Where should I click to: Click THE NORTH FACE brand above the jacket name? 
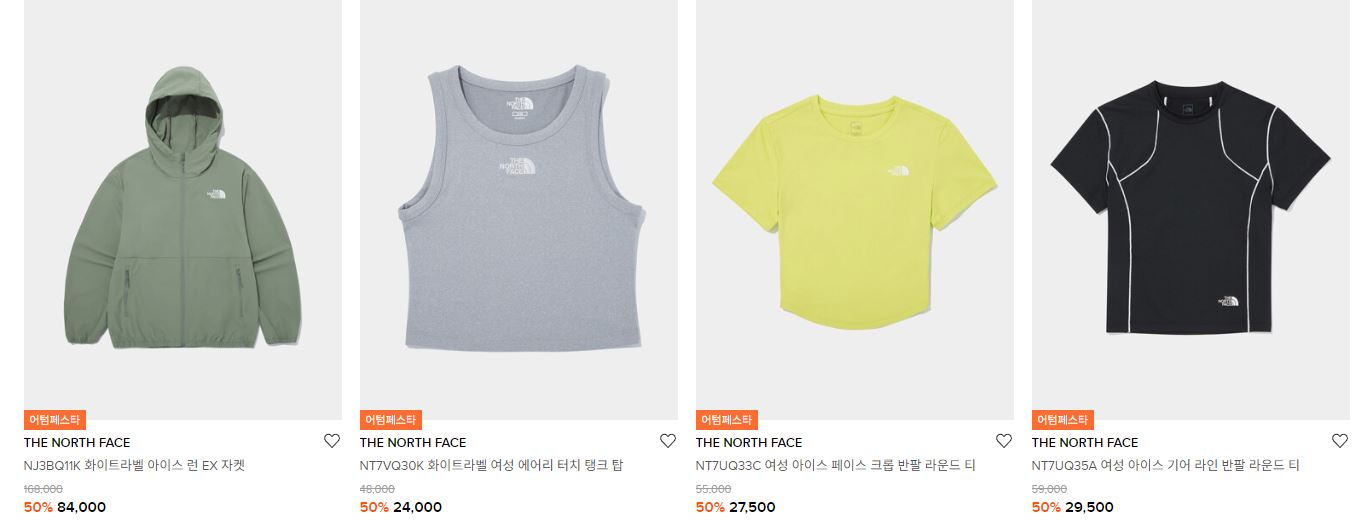click(x=77, y=442)
